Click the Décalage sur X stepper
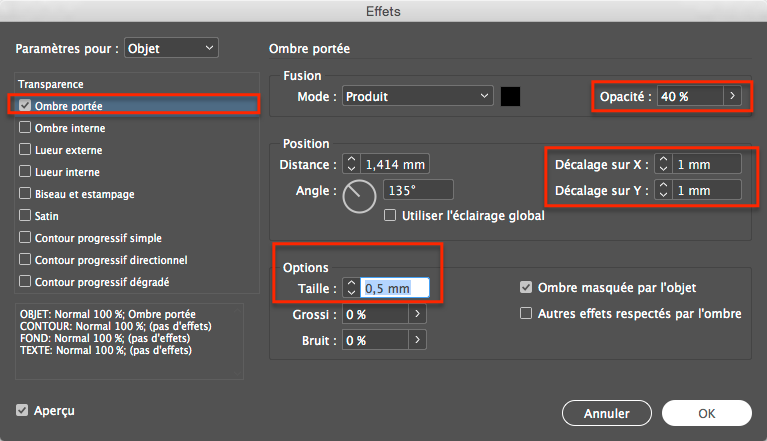The height and width of the screenshot is (441, 767). coord(663,163)
